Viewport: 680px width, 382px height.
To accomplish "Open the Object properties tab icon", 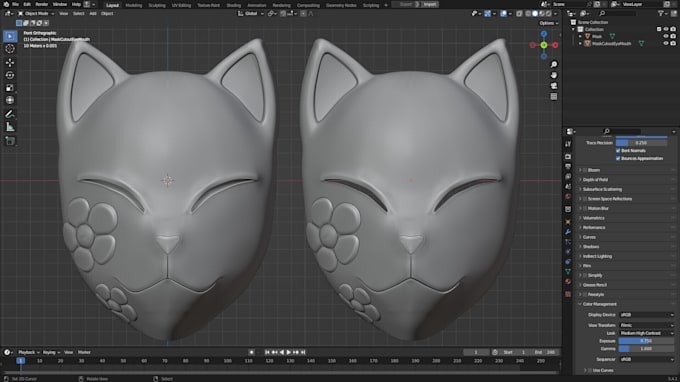I will (x=568, y=222).
